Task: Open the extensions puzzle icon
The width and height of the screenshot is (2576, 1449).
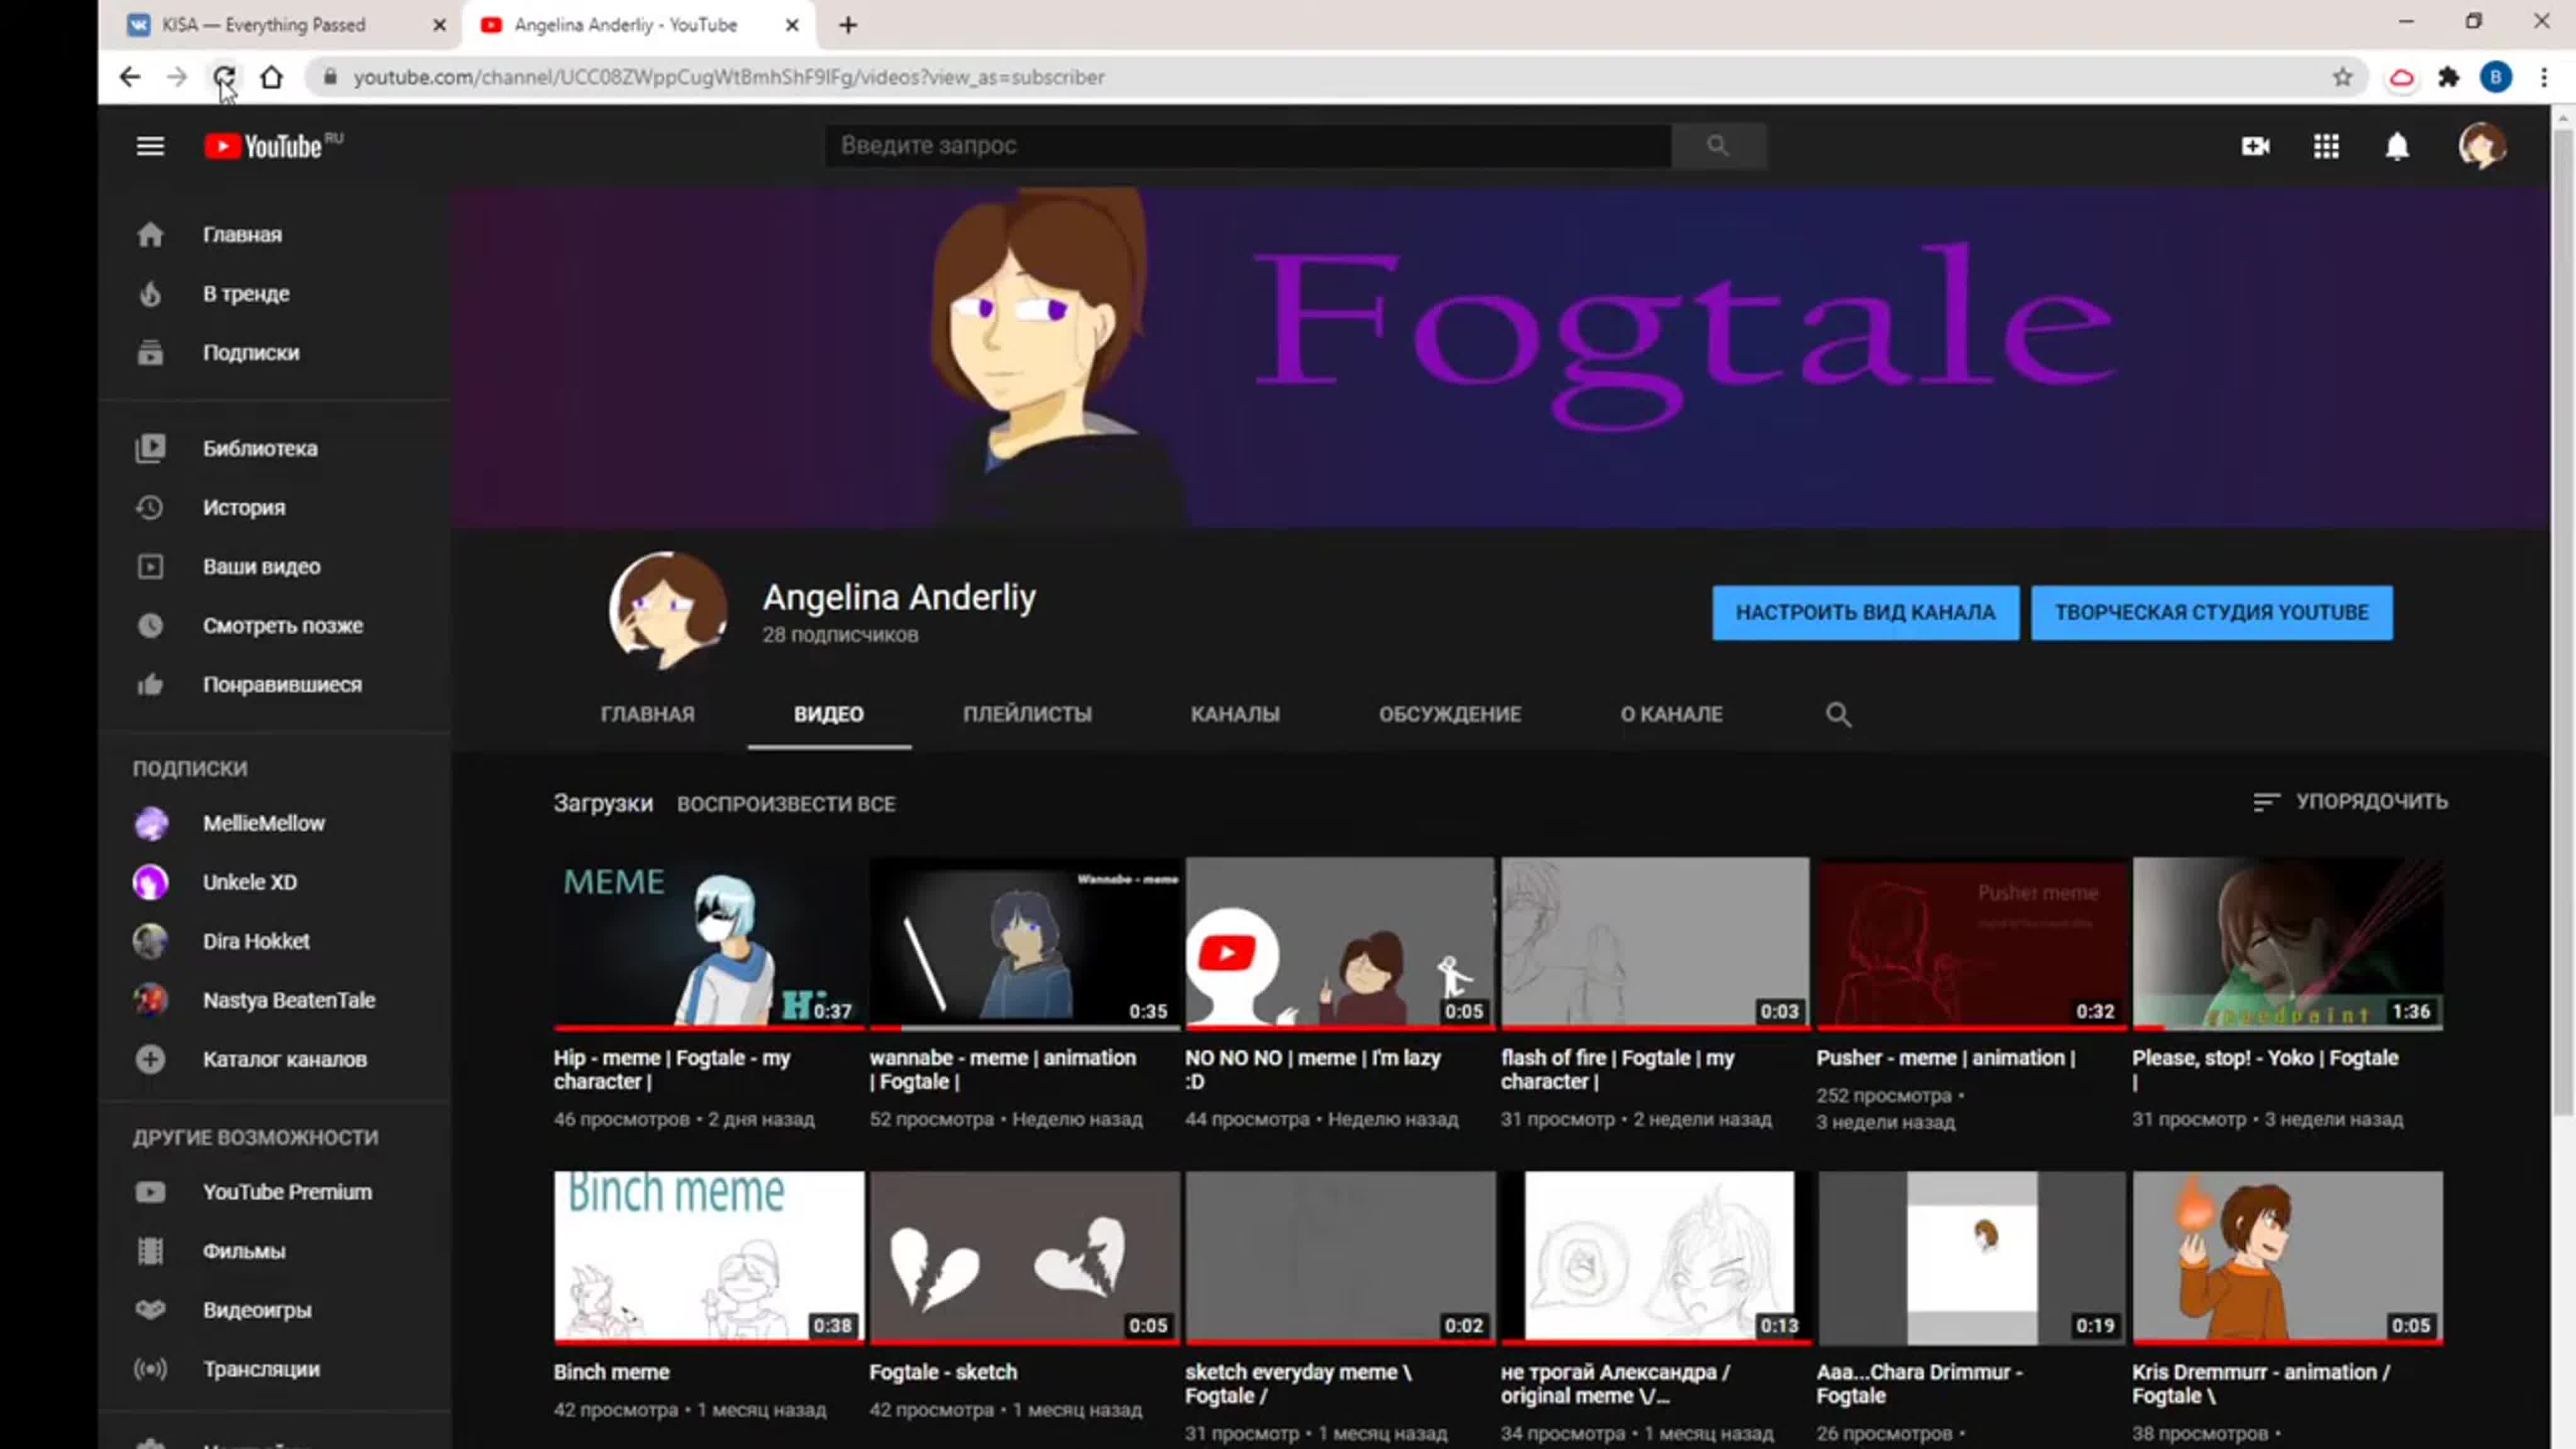Action: coord(2448,77)
